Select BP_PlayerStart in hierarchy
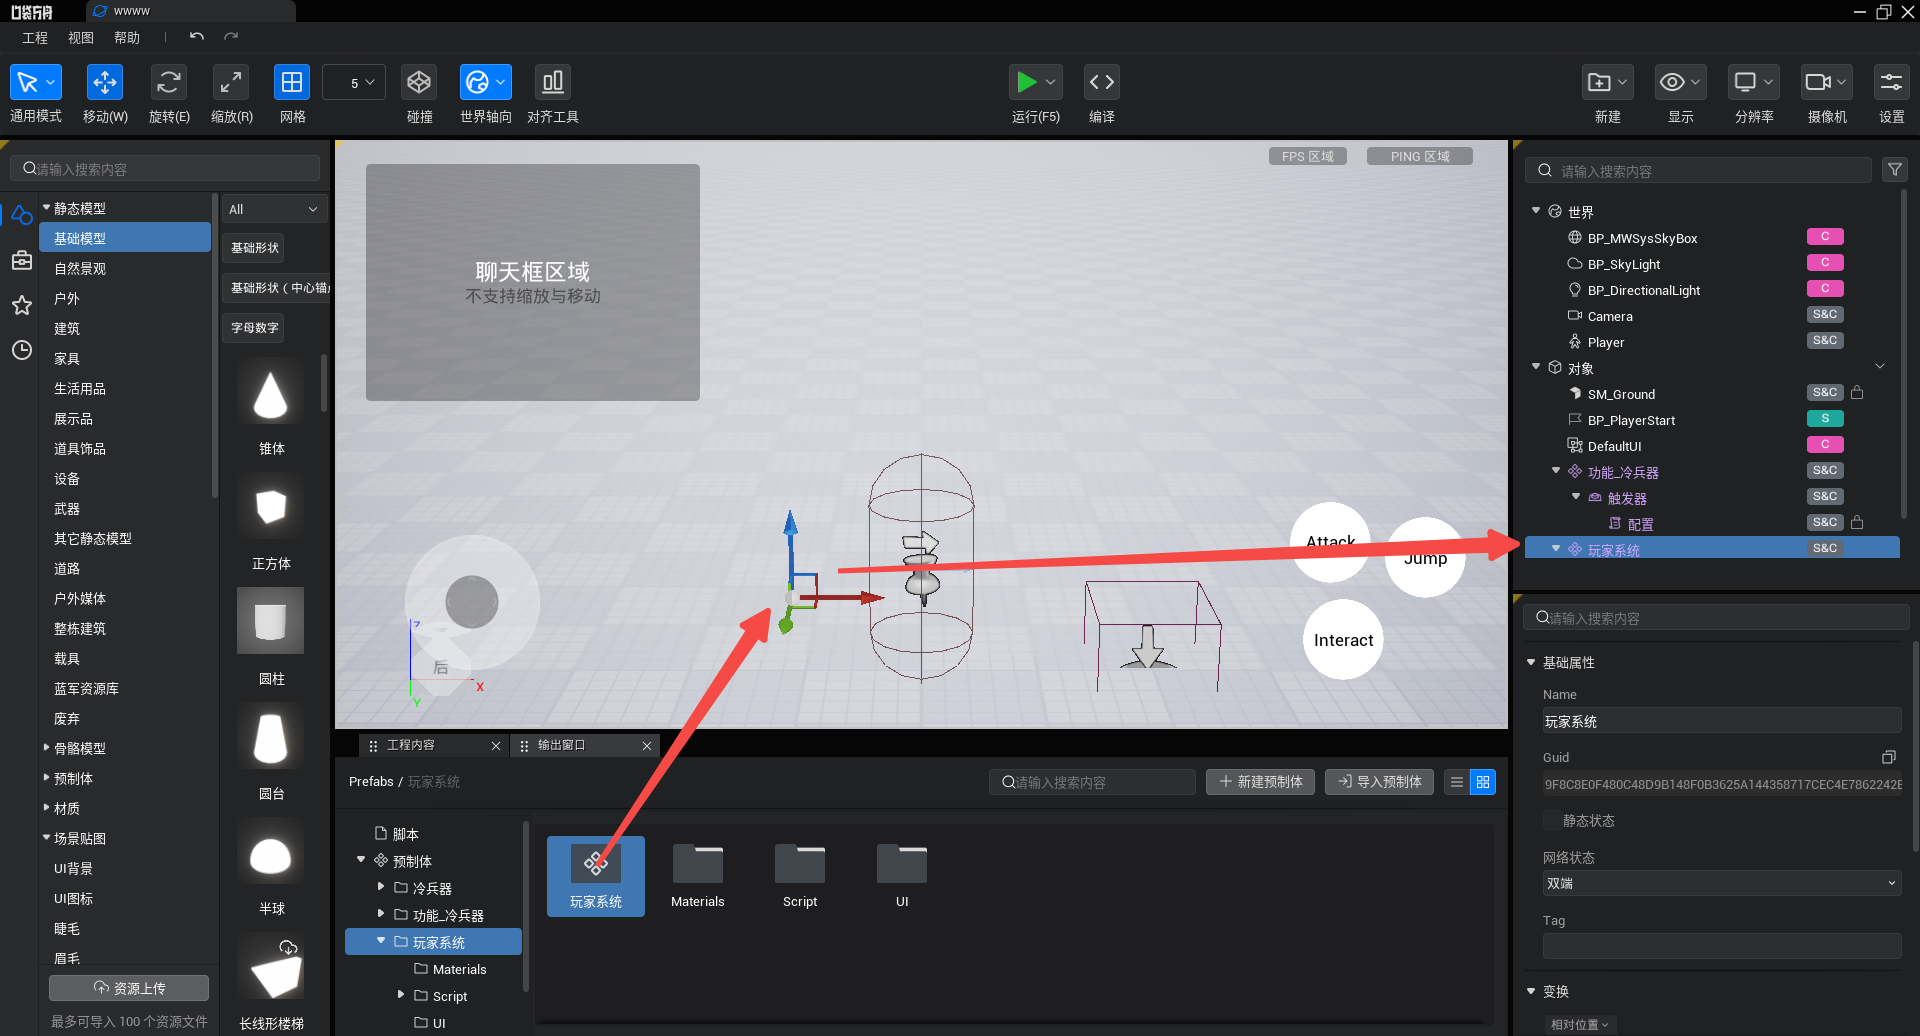 1631,420
